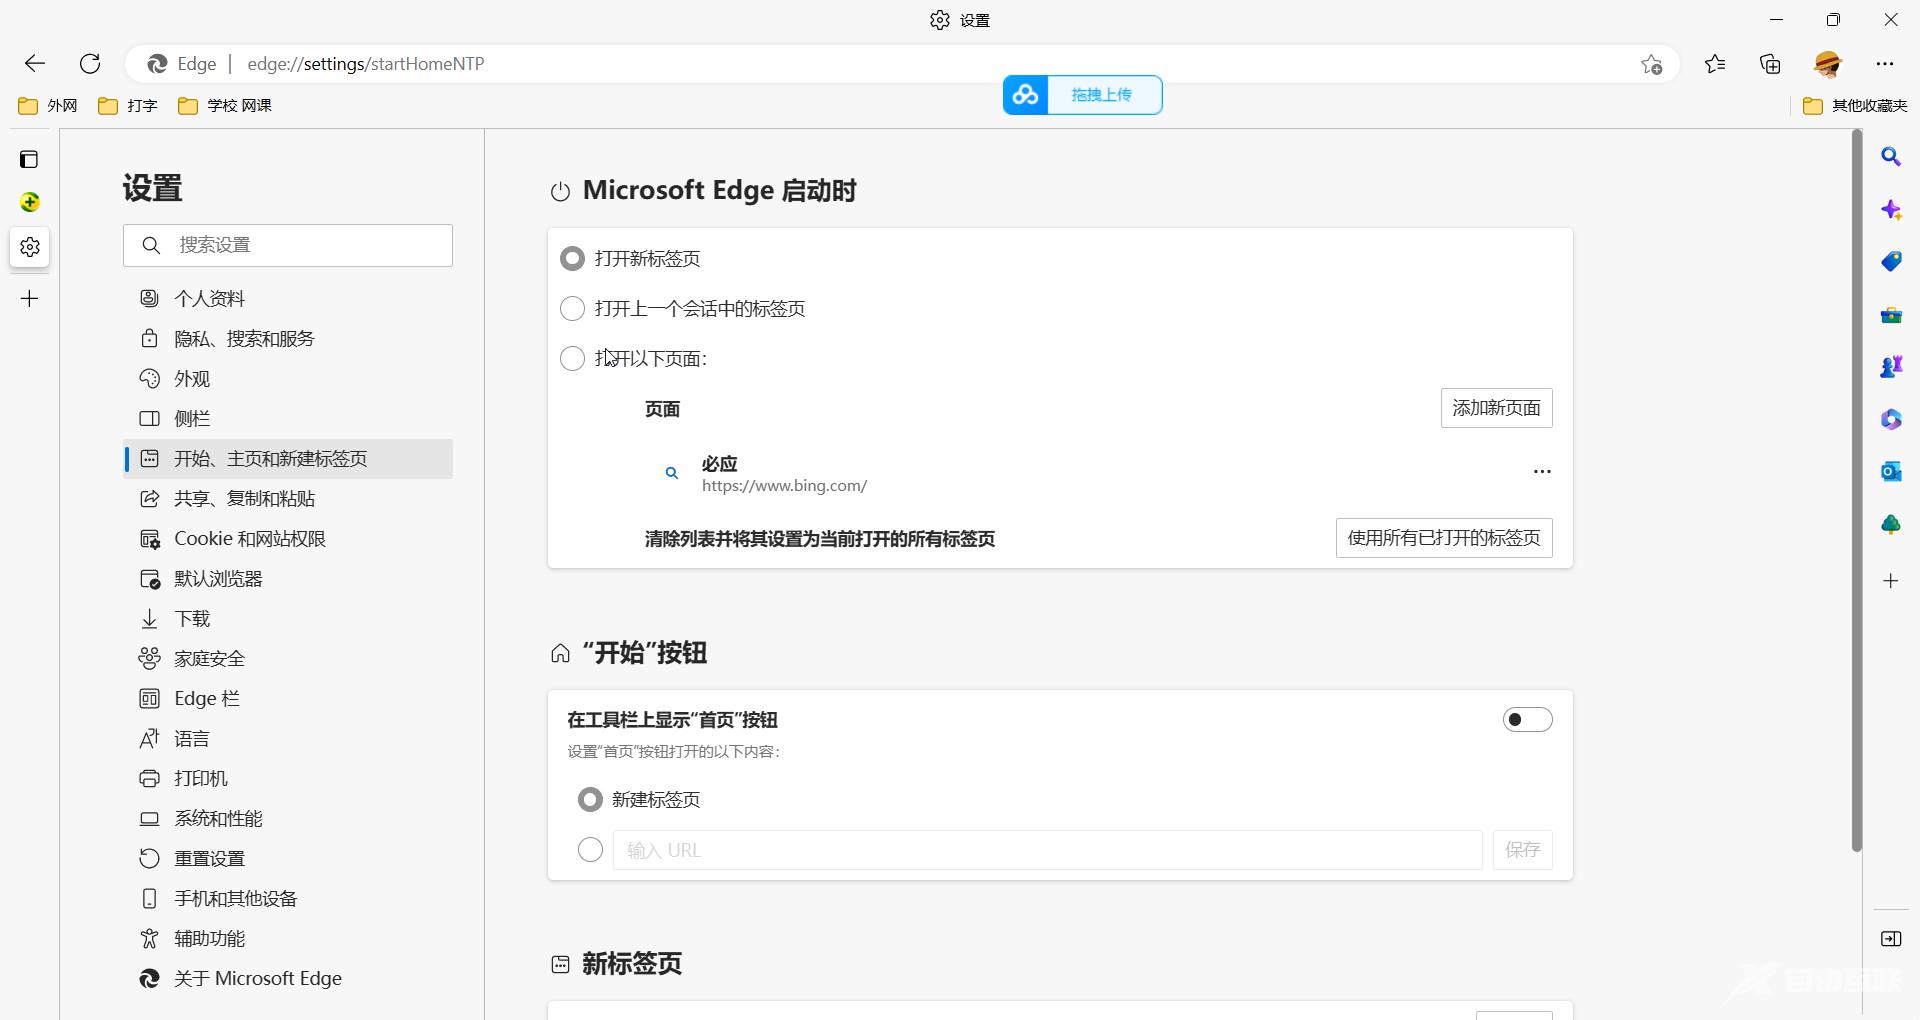Click the cloud 拖拽上传 upload widget
Image resolution: width=1920 pixels, height=1020 pixels.
coord(1083,95)
